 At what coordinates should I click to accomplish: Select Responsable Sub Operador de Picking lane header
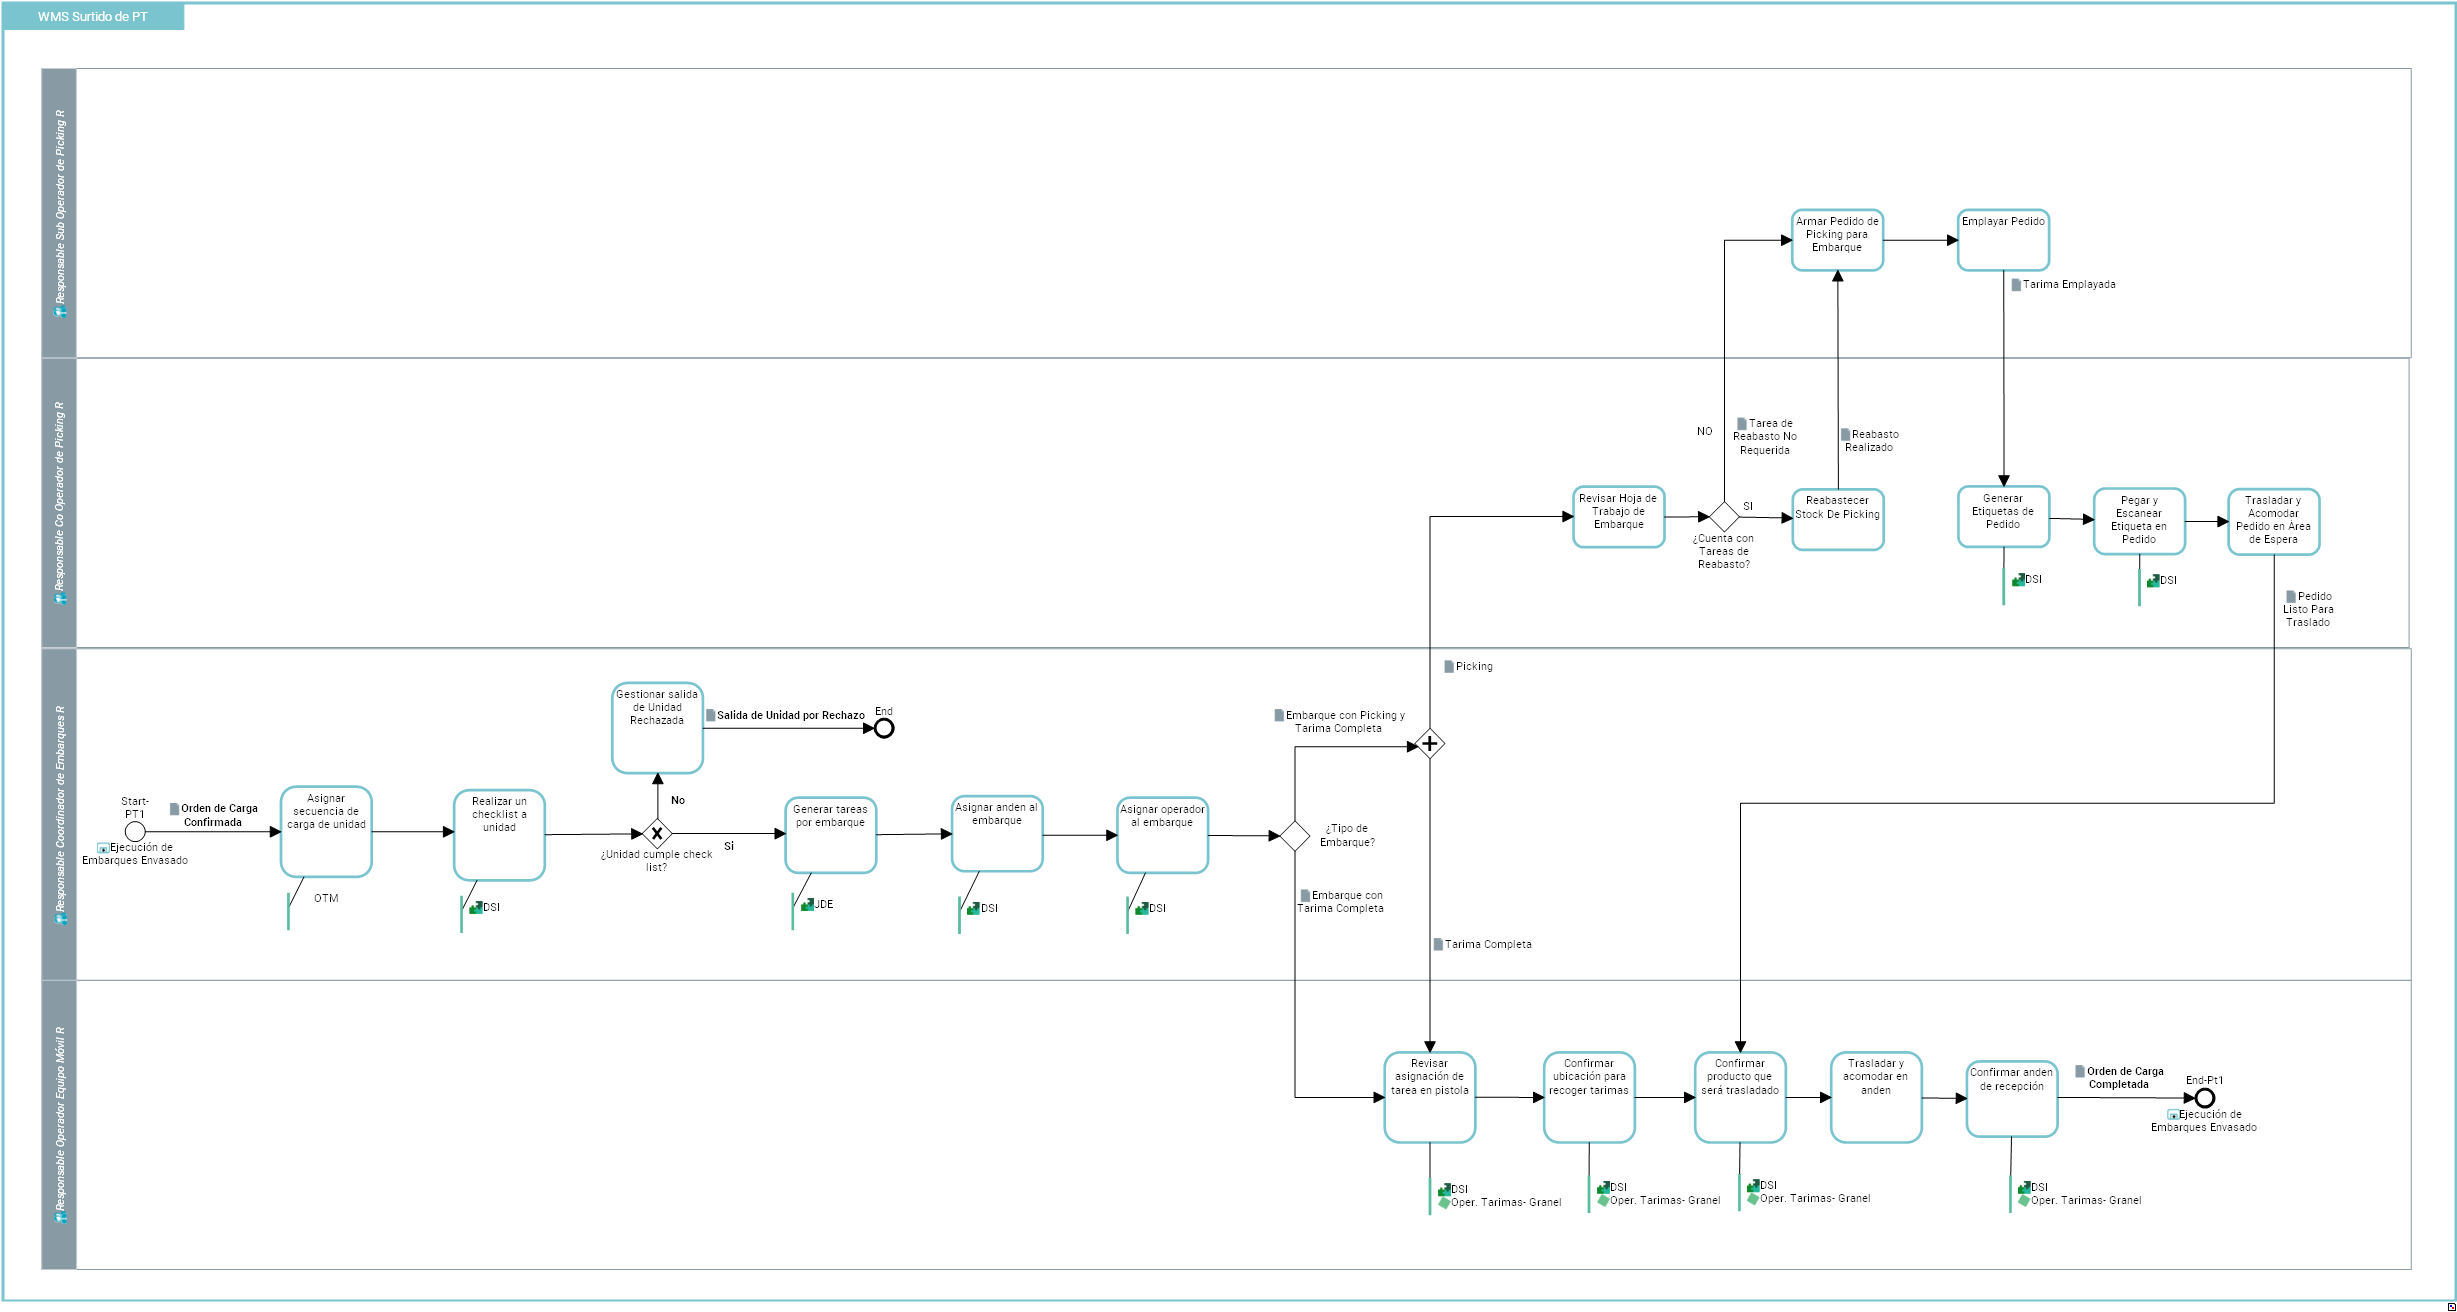pos(59,213)
